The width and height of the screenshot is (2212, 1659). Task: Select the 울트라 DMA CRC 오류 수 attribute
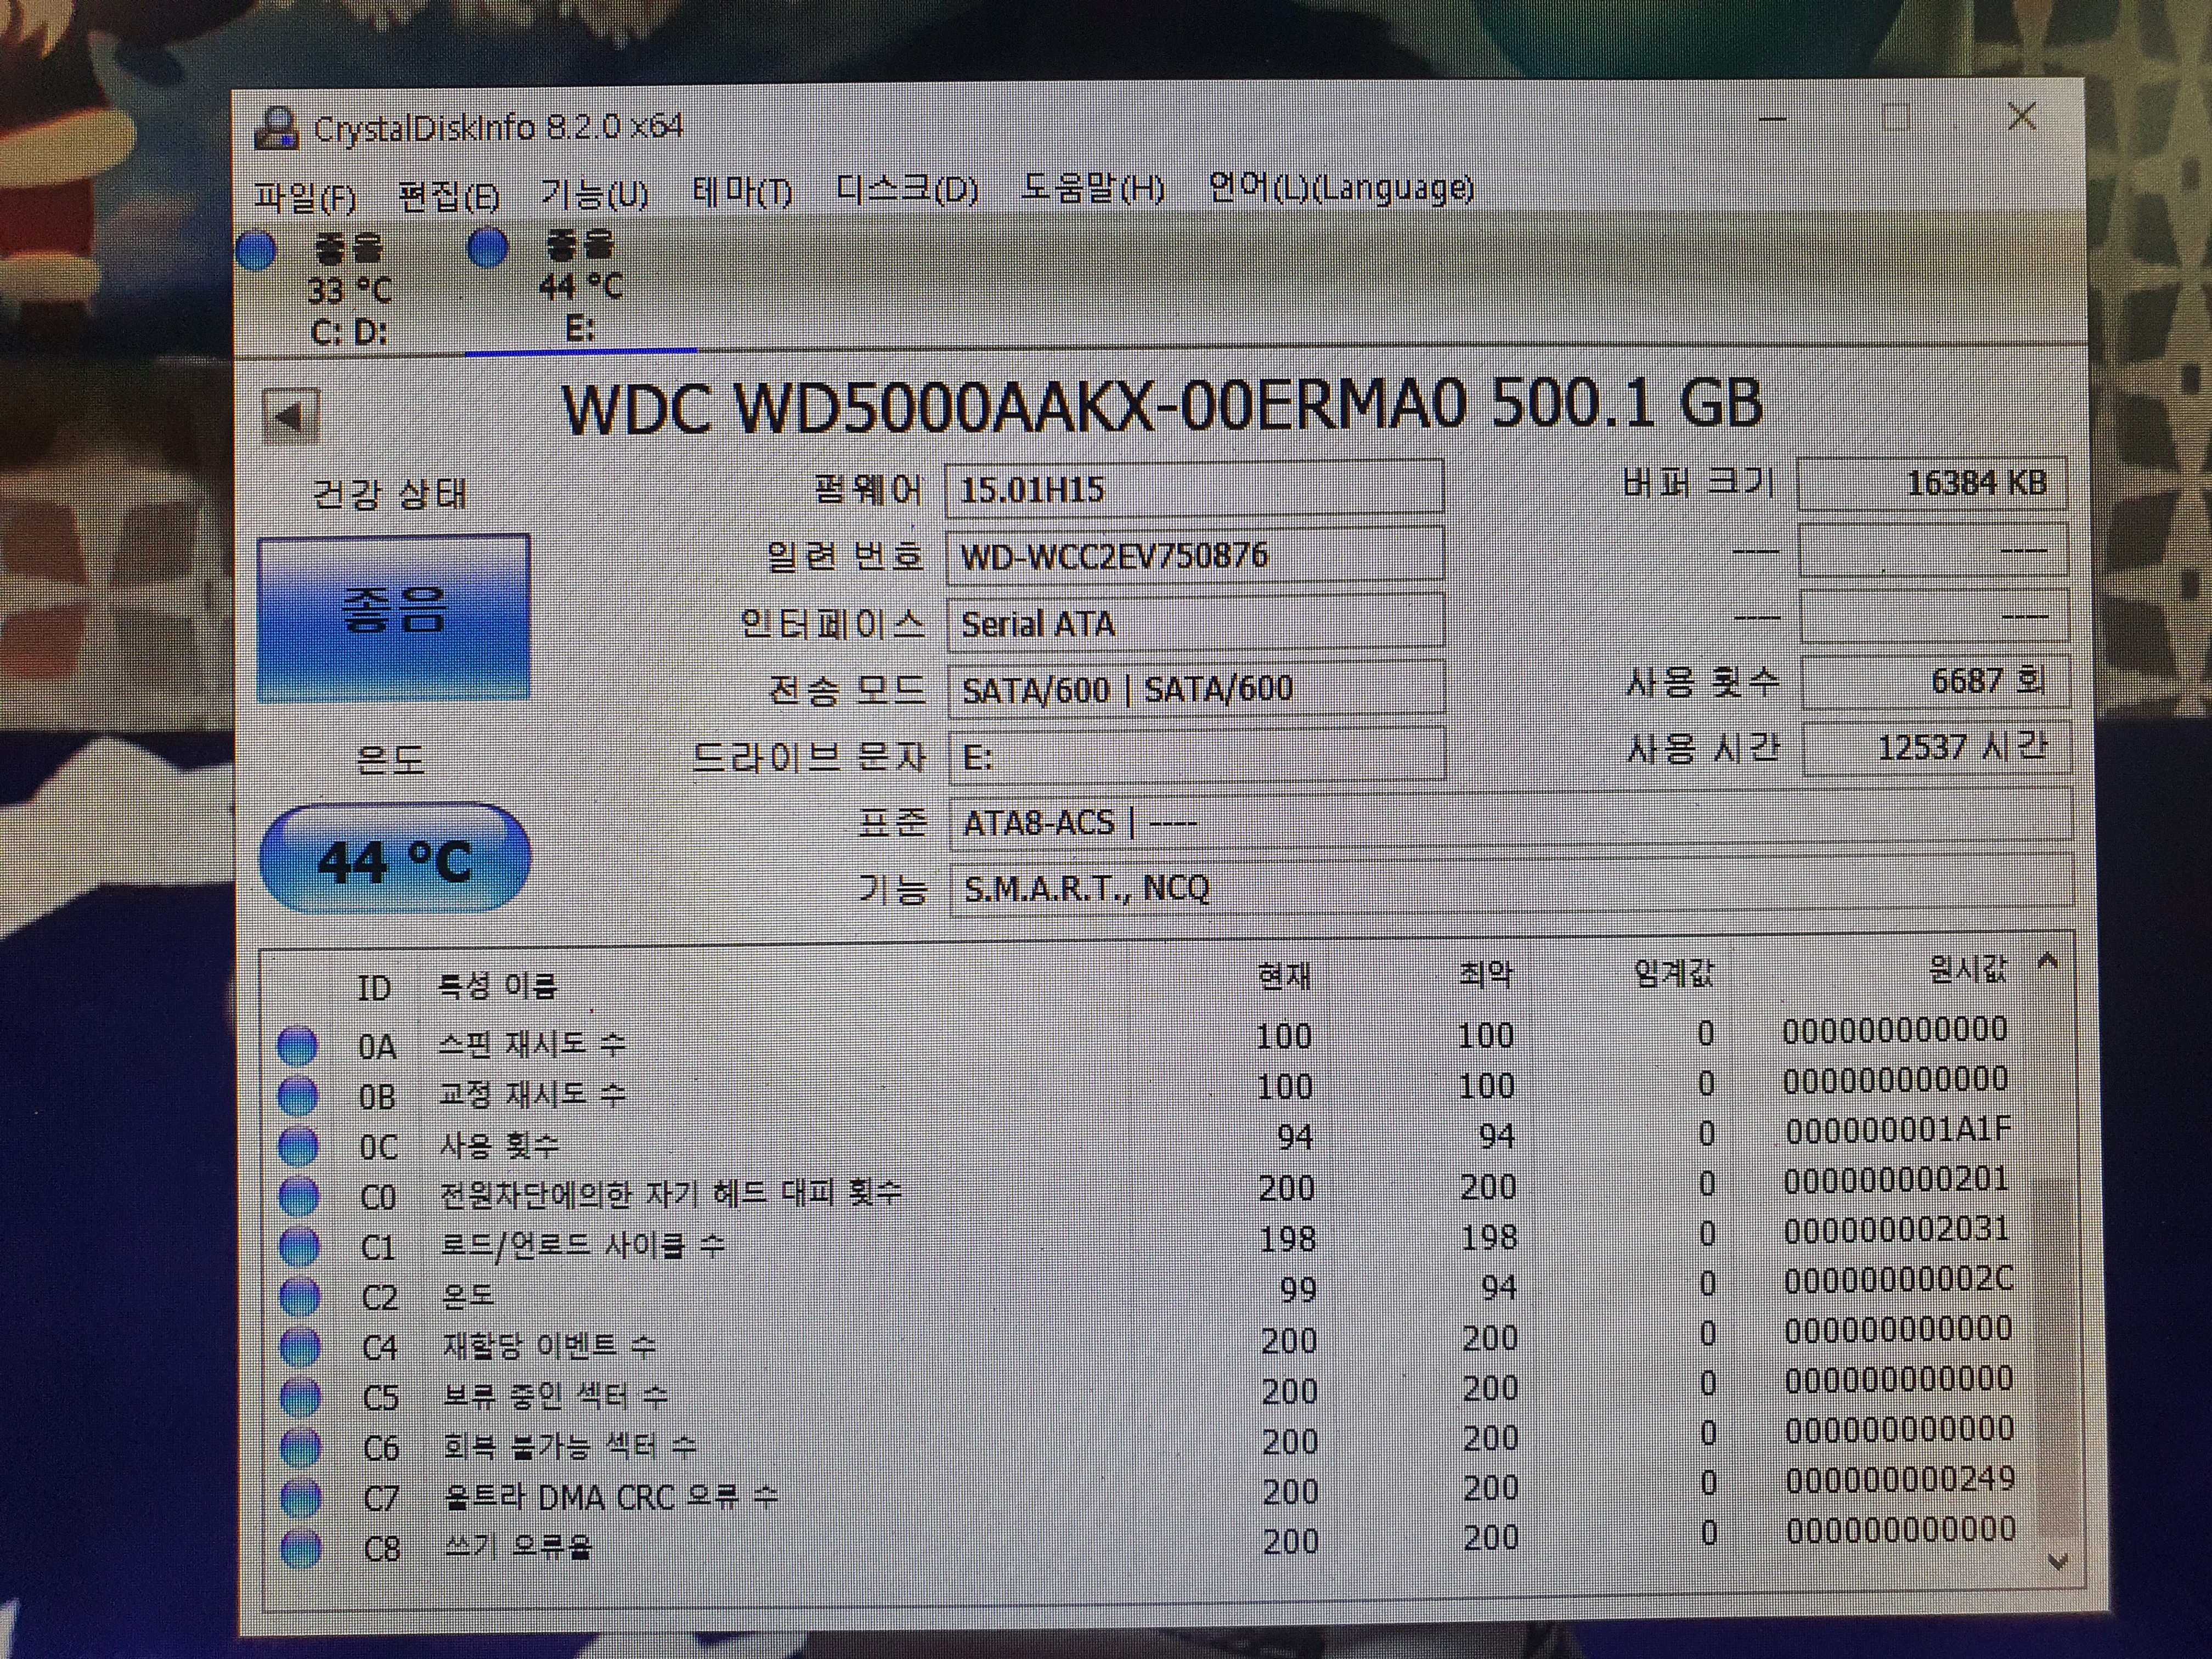[x=610, y=1497]
